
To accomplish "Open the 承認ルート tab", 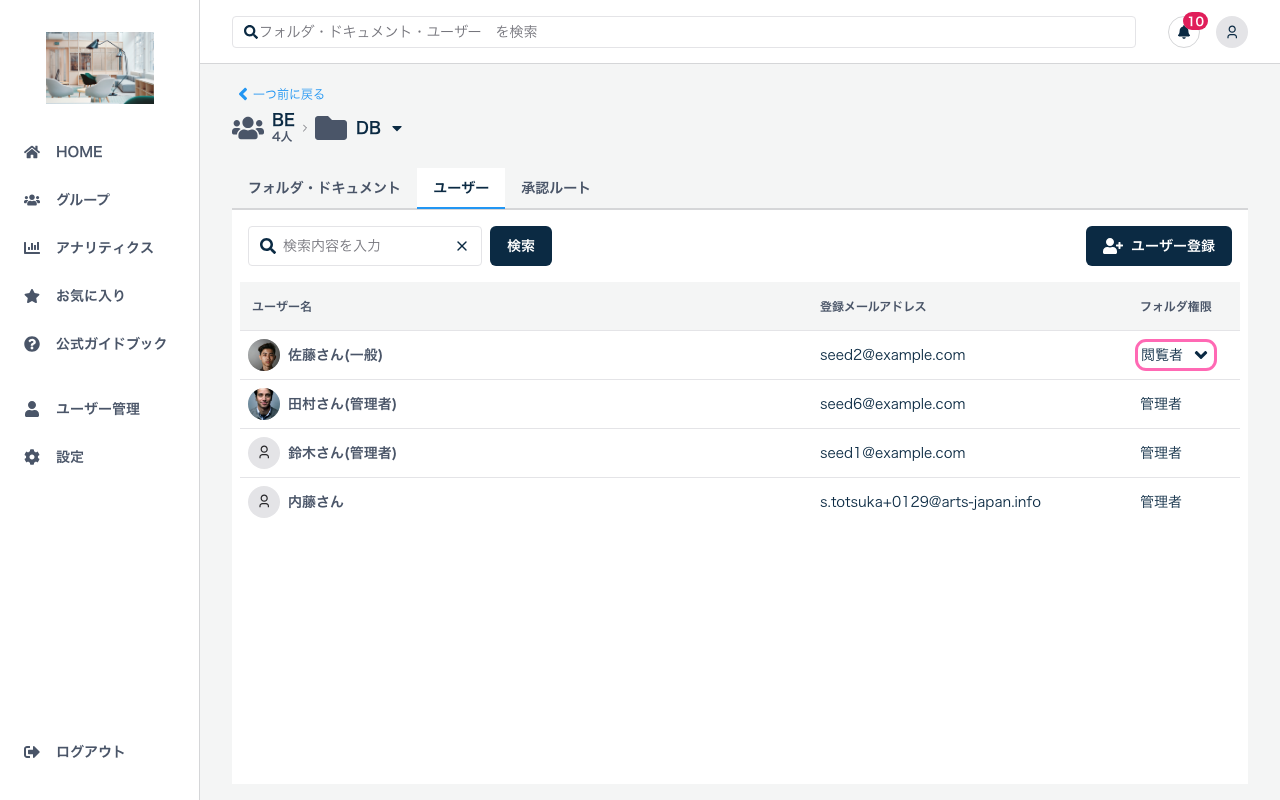I will click(556, 188).
